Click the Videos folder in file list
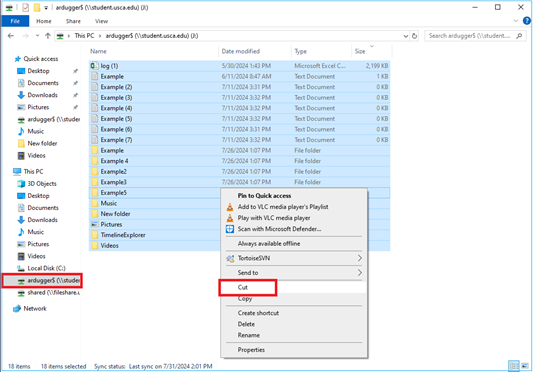 pos(109,246)
